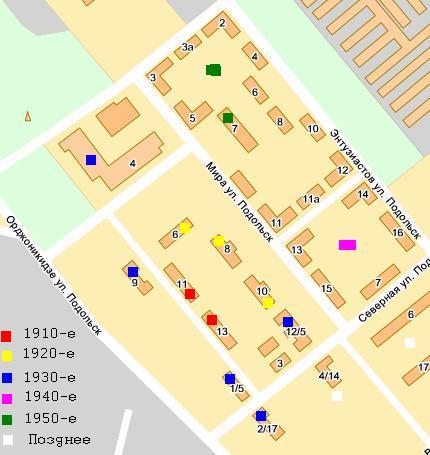Click the Энтузиастов ул. Подольск street label
430x455 pixels.
375,184
